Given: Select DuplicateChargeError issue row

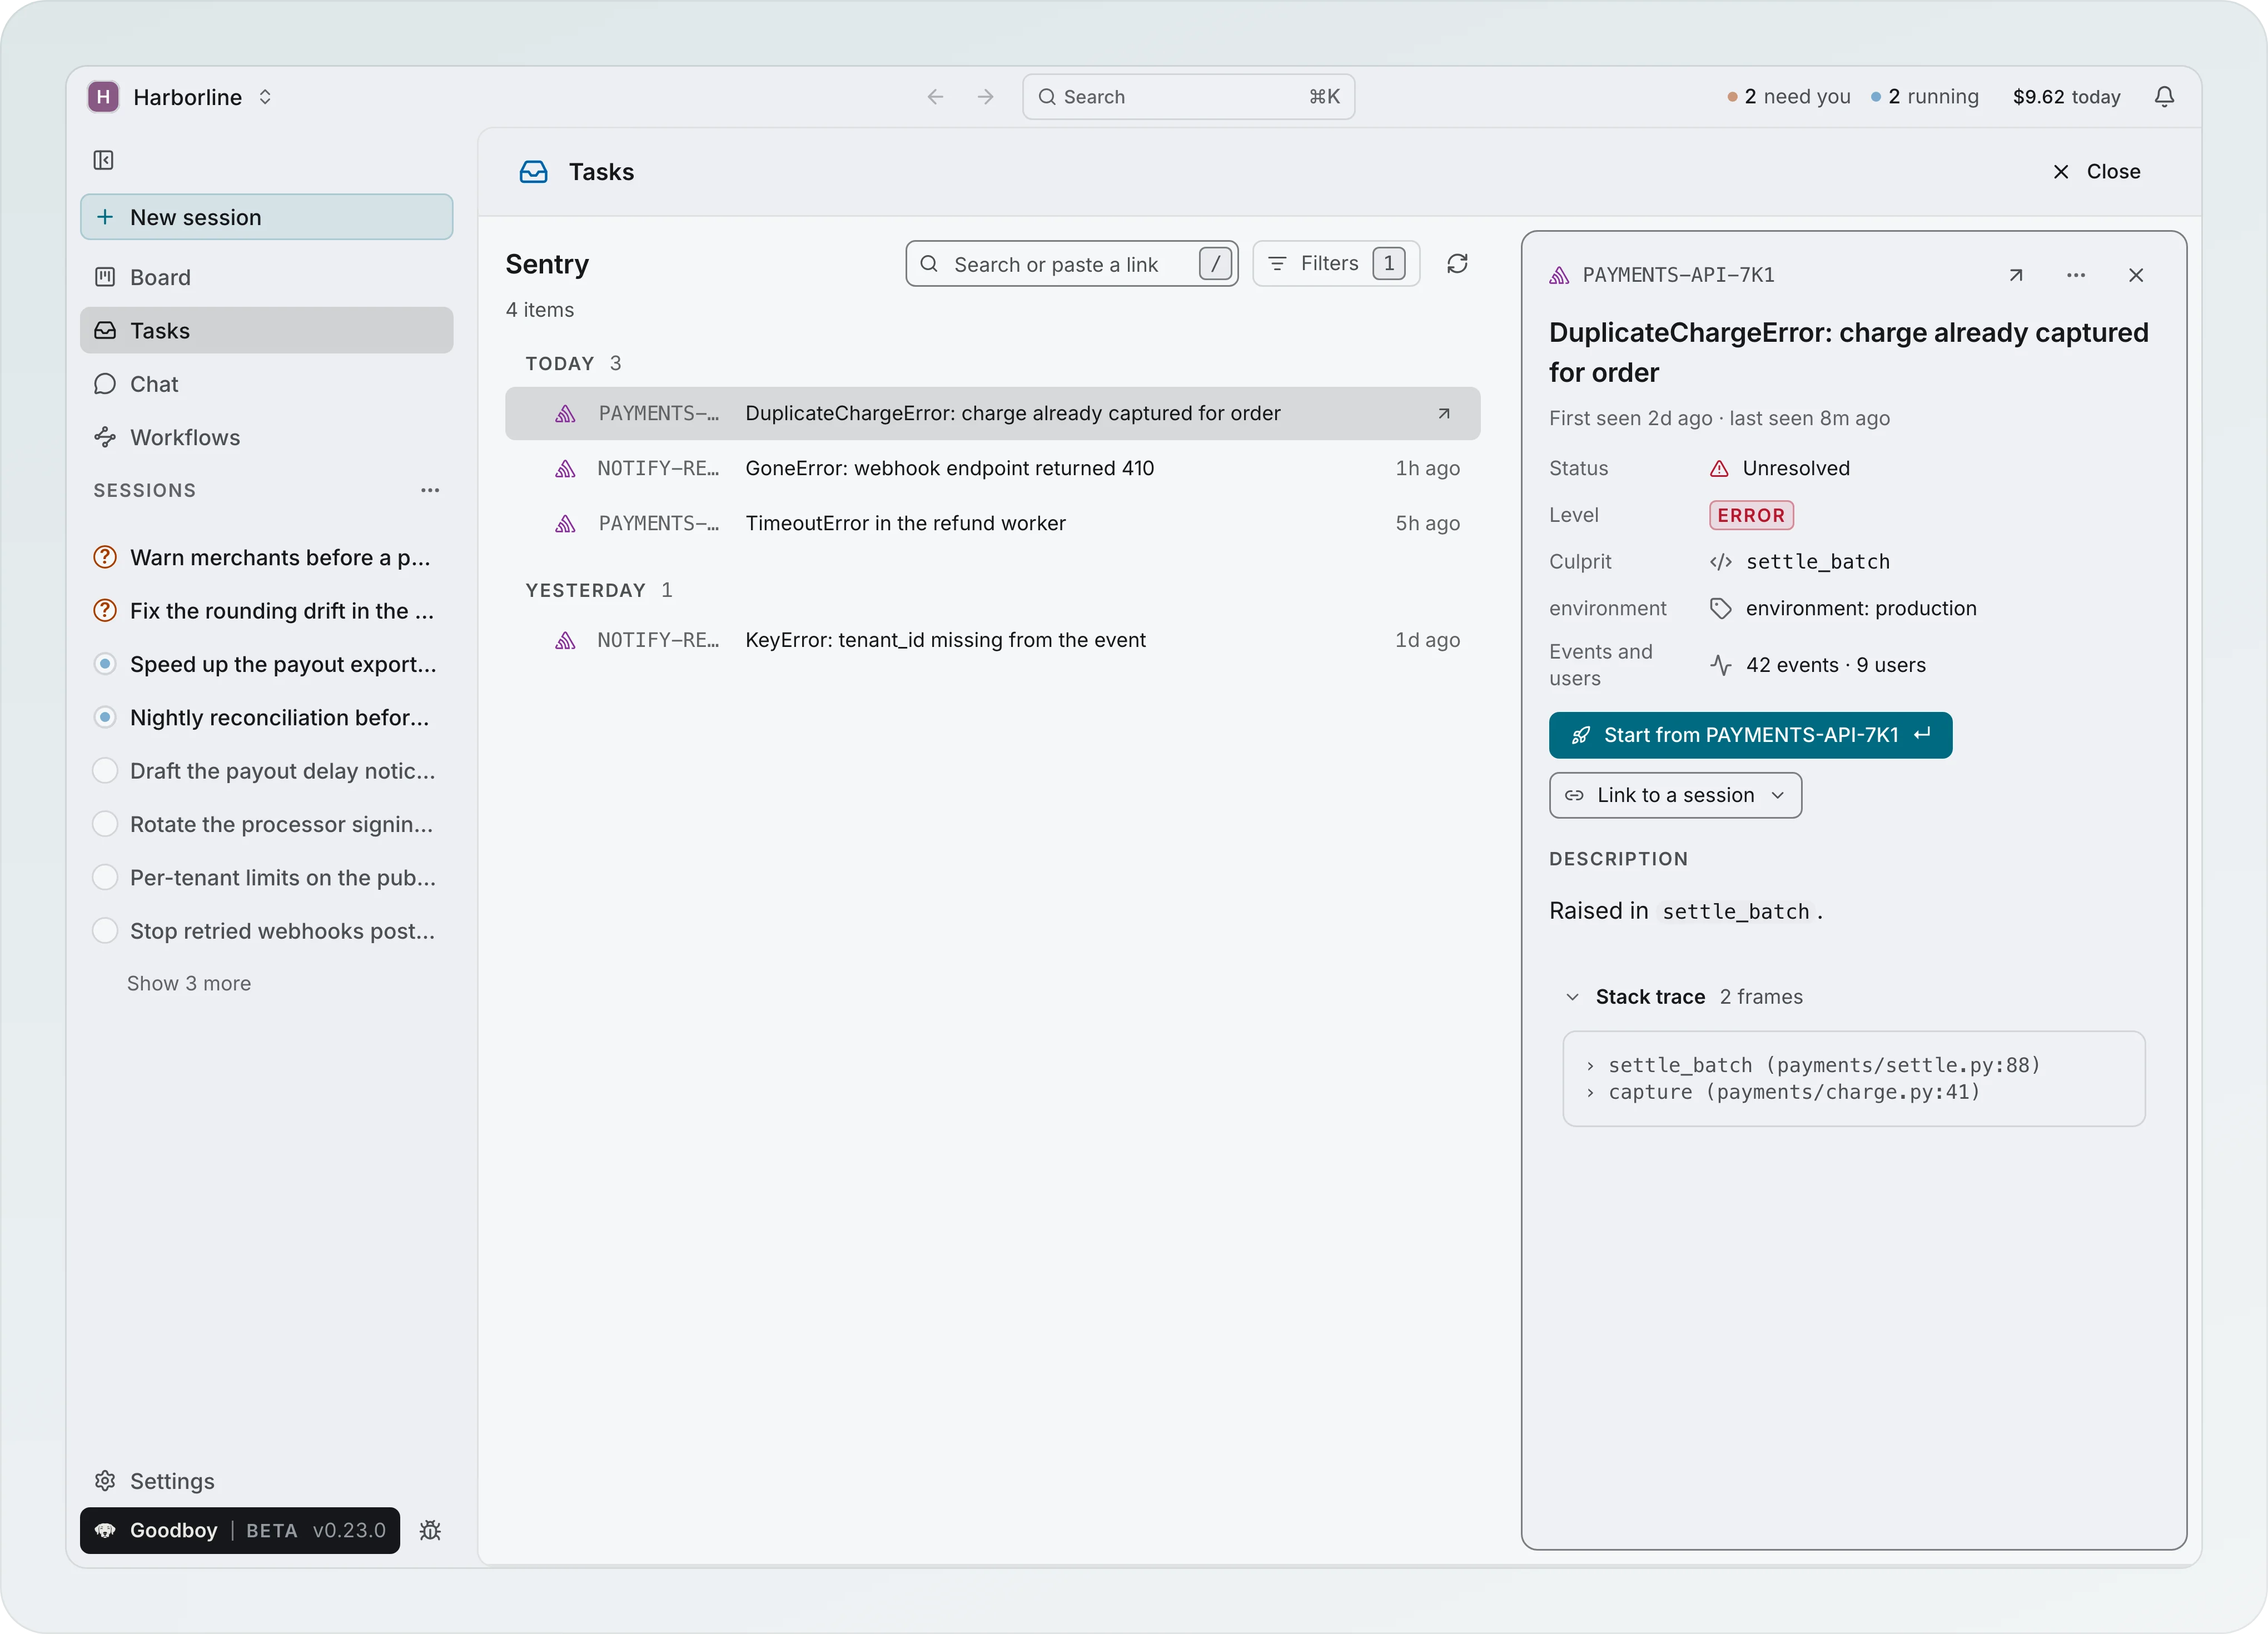Looking at the screenshot, I should [x=992, y=413].
